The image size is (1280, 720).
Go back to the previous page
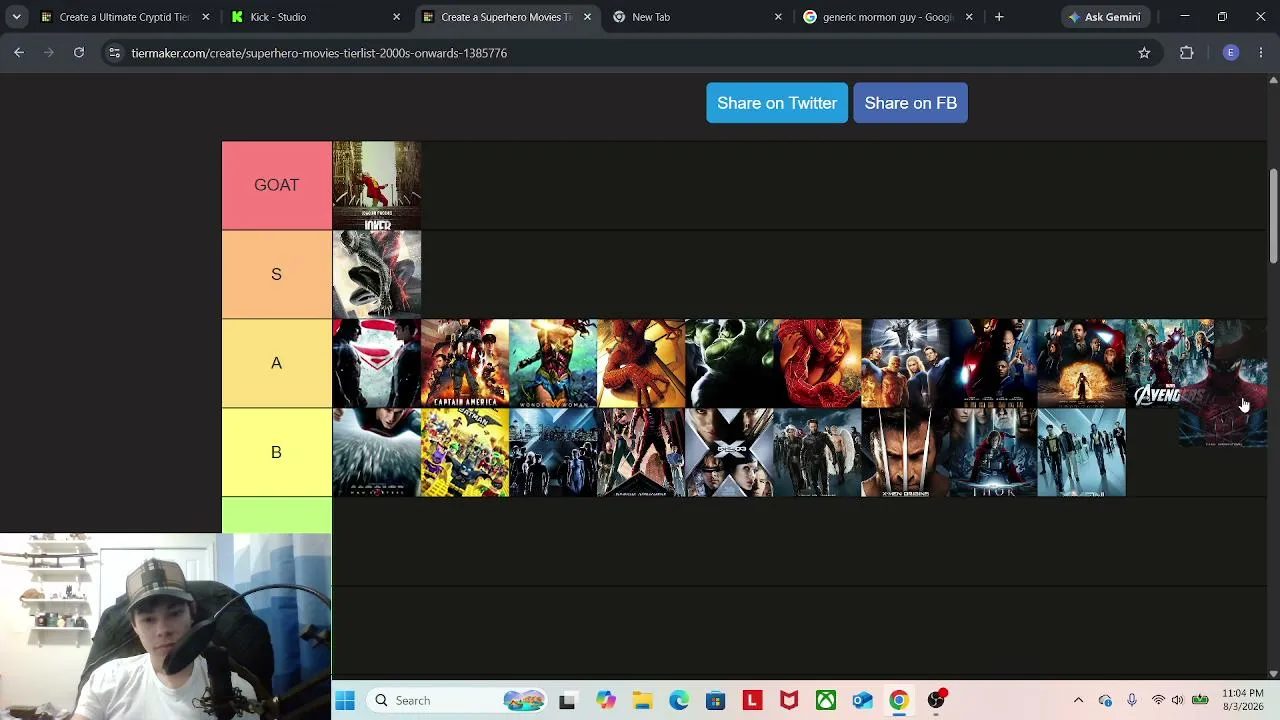tap(19, 53)
